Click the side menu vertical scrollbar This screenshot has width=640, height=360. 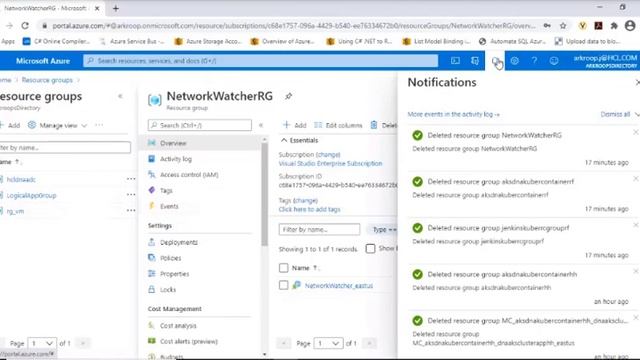pos(264,195)
